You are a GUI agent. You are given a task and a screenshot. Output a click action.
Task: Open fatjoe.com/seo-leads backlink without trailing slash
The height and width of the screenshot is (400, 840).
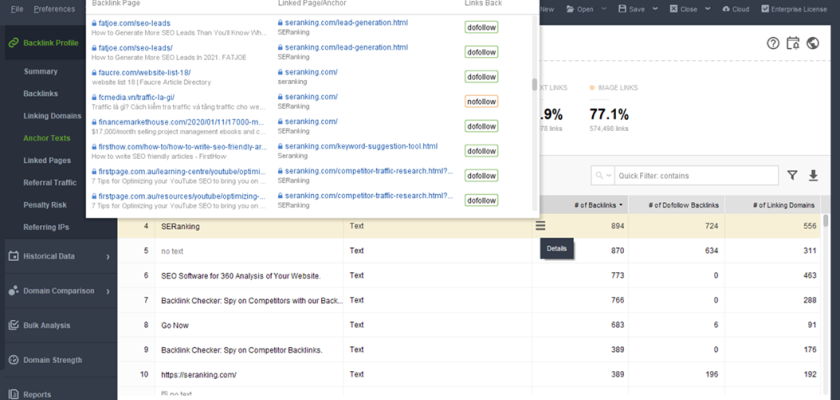[134, 23]
